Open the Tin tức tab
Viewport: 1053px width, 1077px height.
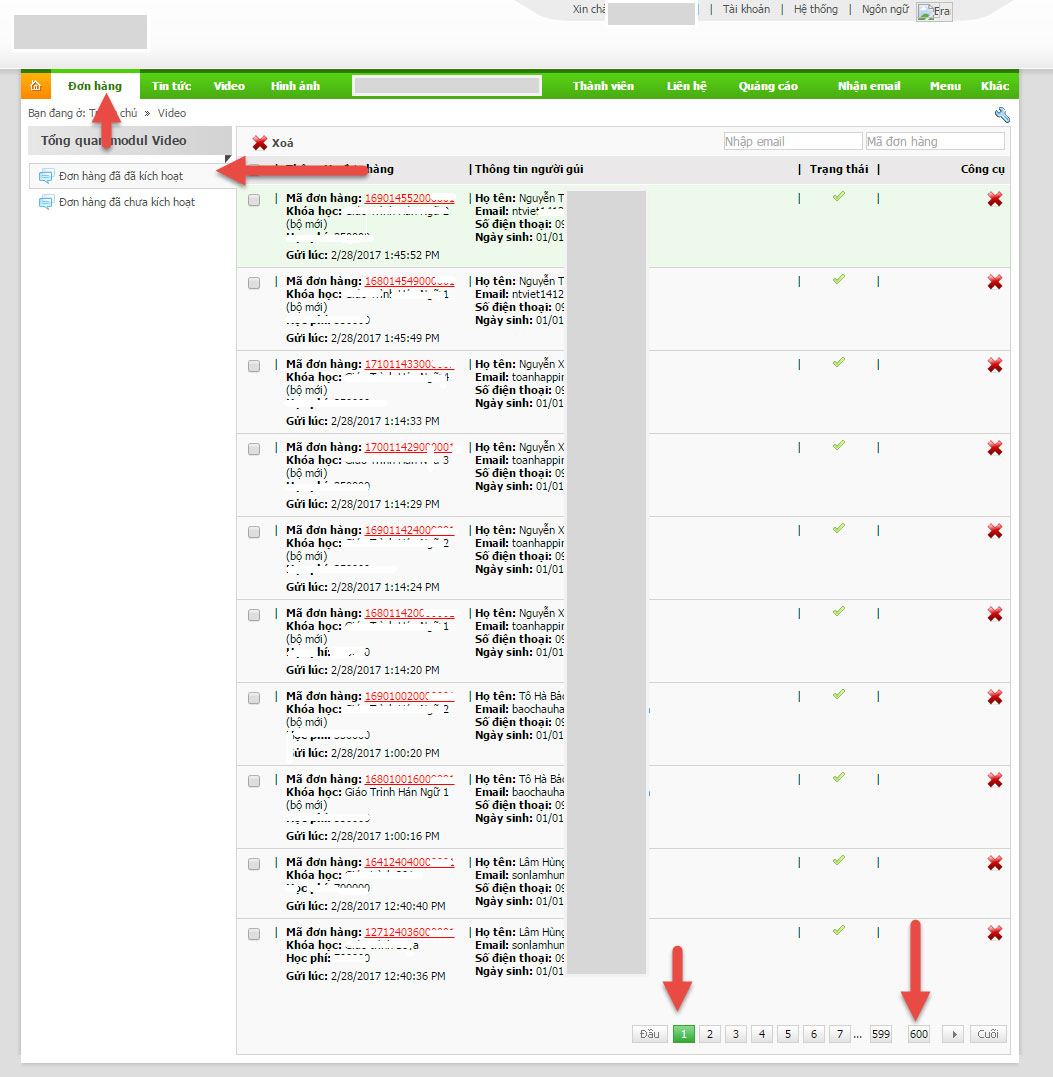tap(171, 86)
